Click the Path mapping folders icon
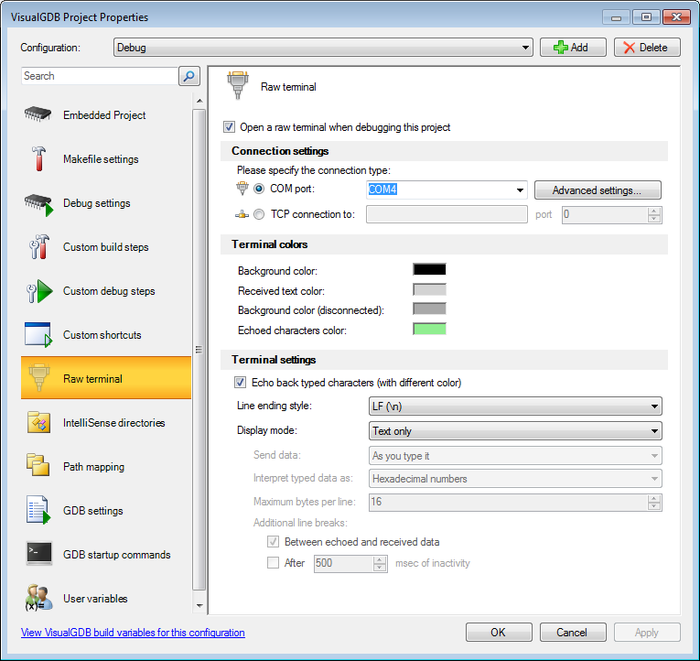The image size is (700, 661). coord(38,465)
